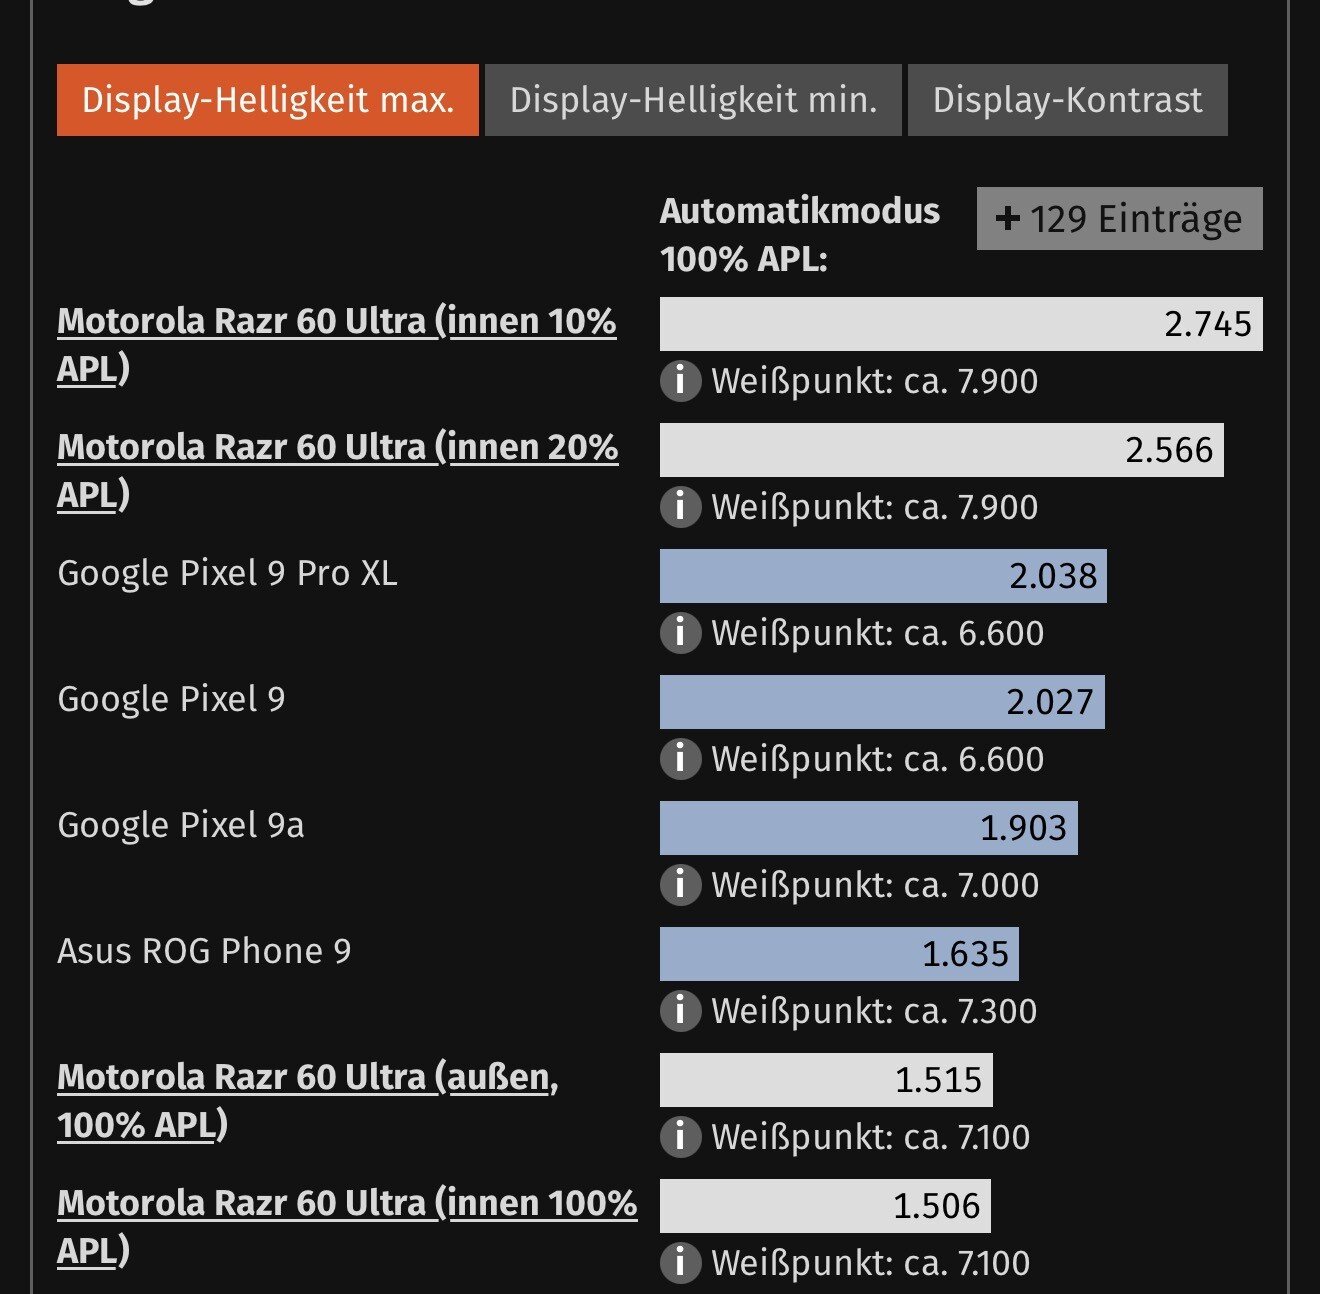The height and width of the screenshot is (1294, 1320).
Task: Click info icon under the 2.566 bar
Action: click(680, 507)
